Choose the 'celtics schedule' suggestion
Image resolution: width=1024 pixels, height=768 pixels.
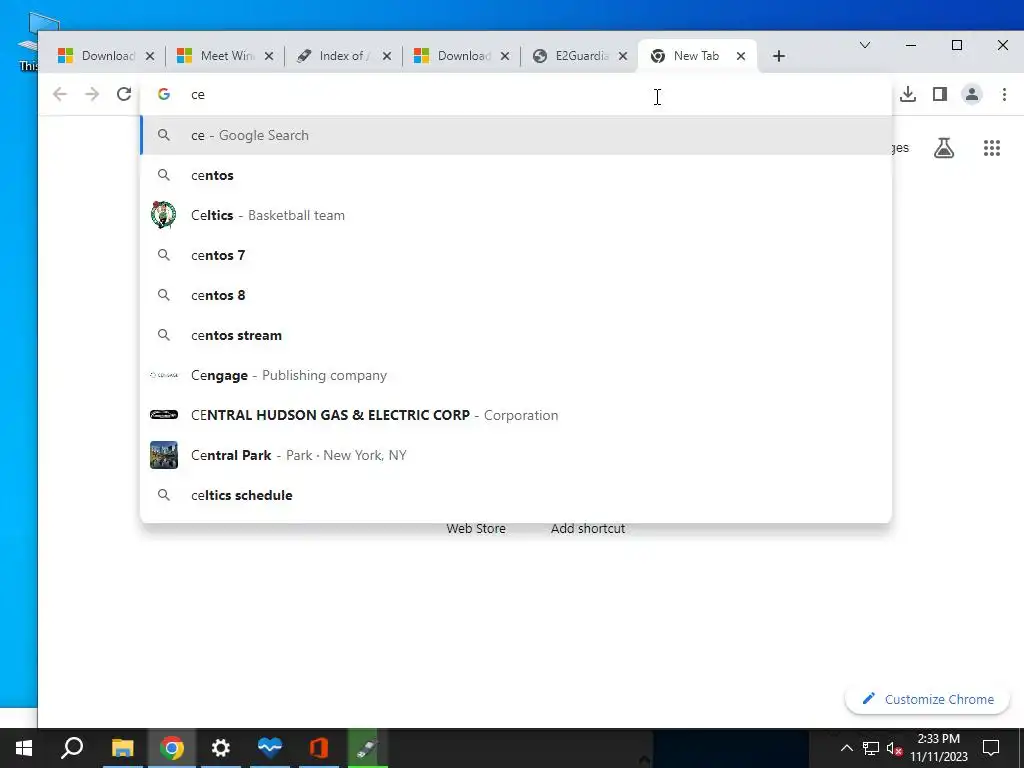point(516,495)
